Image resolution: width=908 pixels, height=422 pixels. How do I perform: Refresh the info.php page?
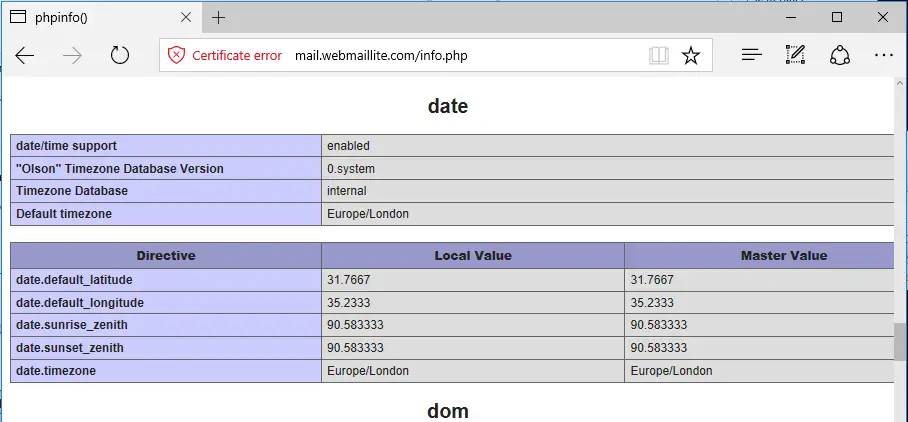click(120, 56)
